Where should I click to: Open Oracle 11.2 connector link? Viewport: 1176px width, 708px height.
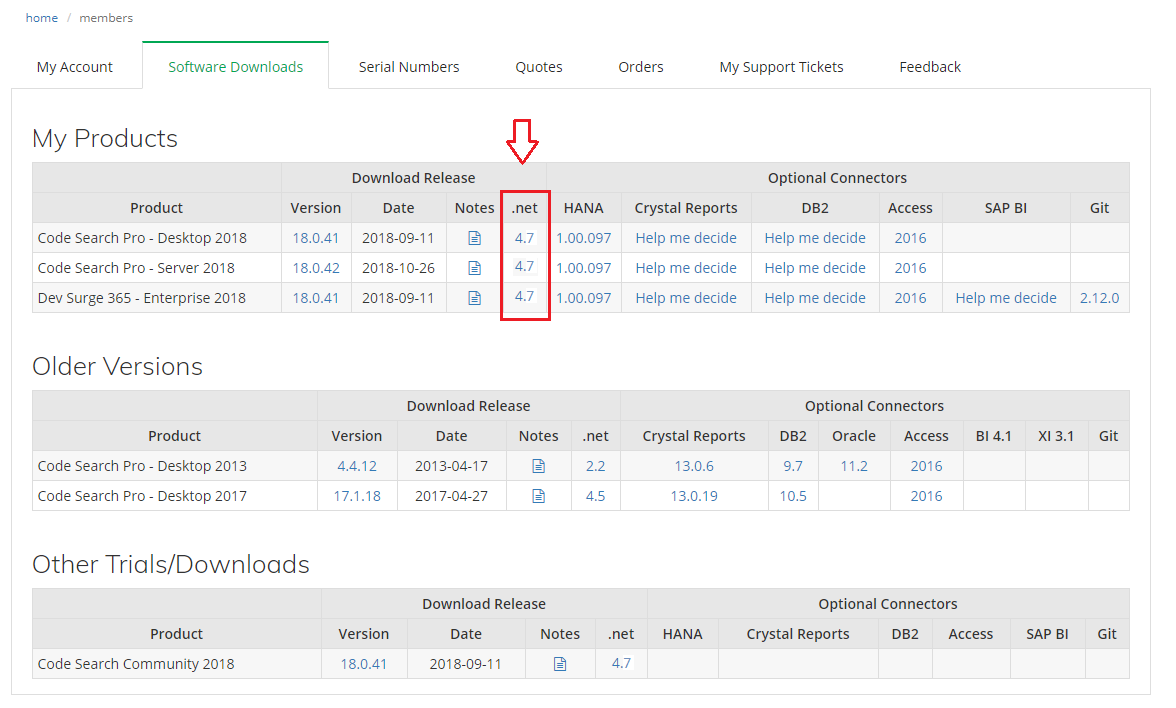(x=854, y=466)
